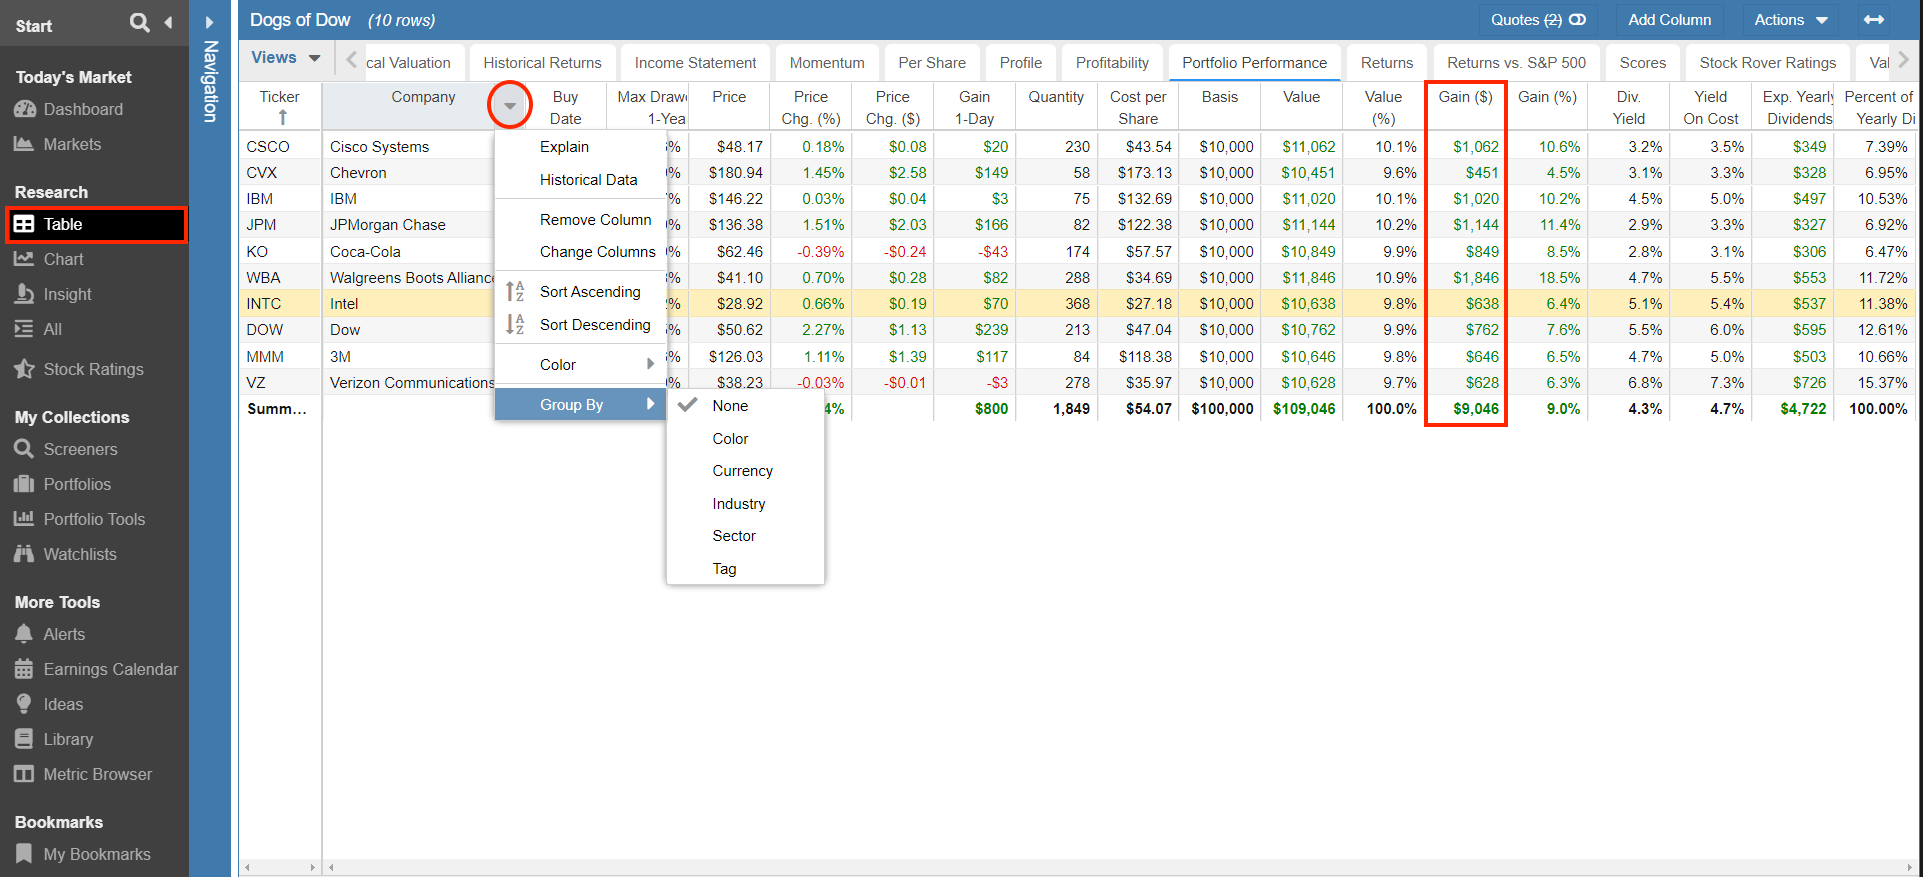Select the Table view icon
Viewport: 1923px width, 877px height.
click(x=24, y=224)
